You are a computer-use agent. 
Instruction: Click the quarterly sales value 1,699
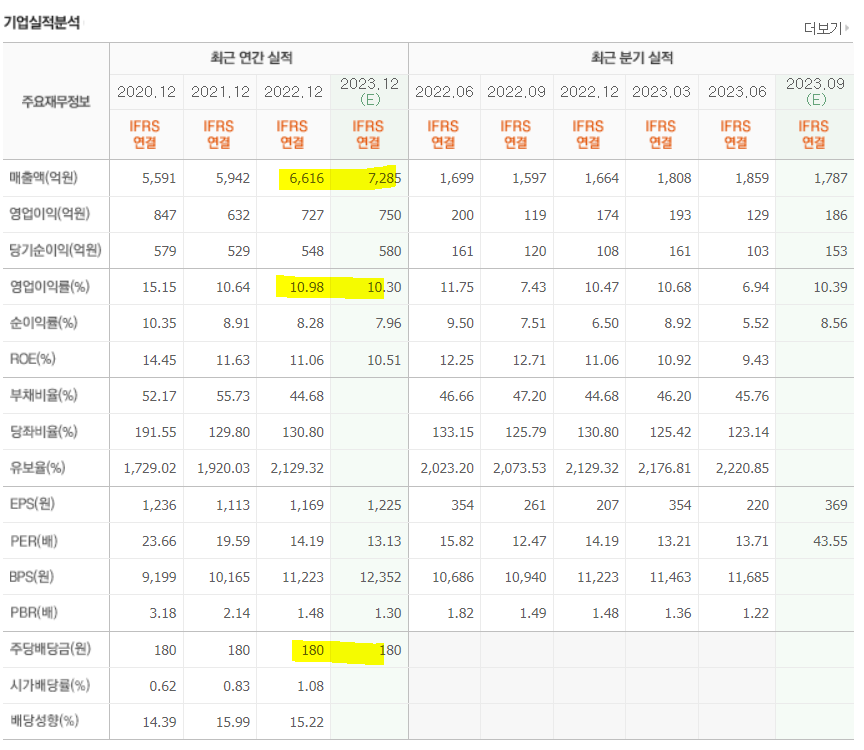[x=456, y=179]
